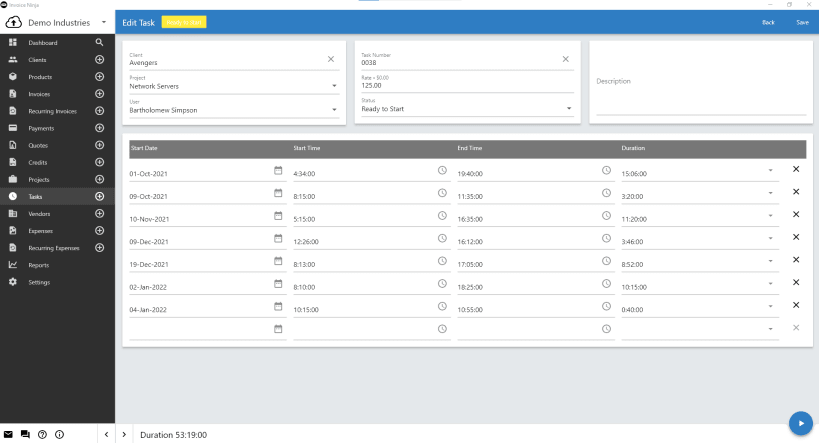Edit the Rate field 125.00
This screenshot has height=443, width=819.
coord(467,83)
